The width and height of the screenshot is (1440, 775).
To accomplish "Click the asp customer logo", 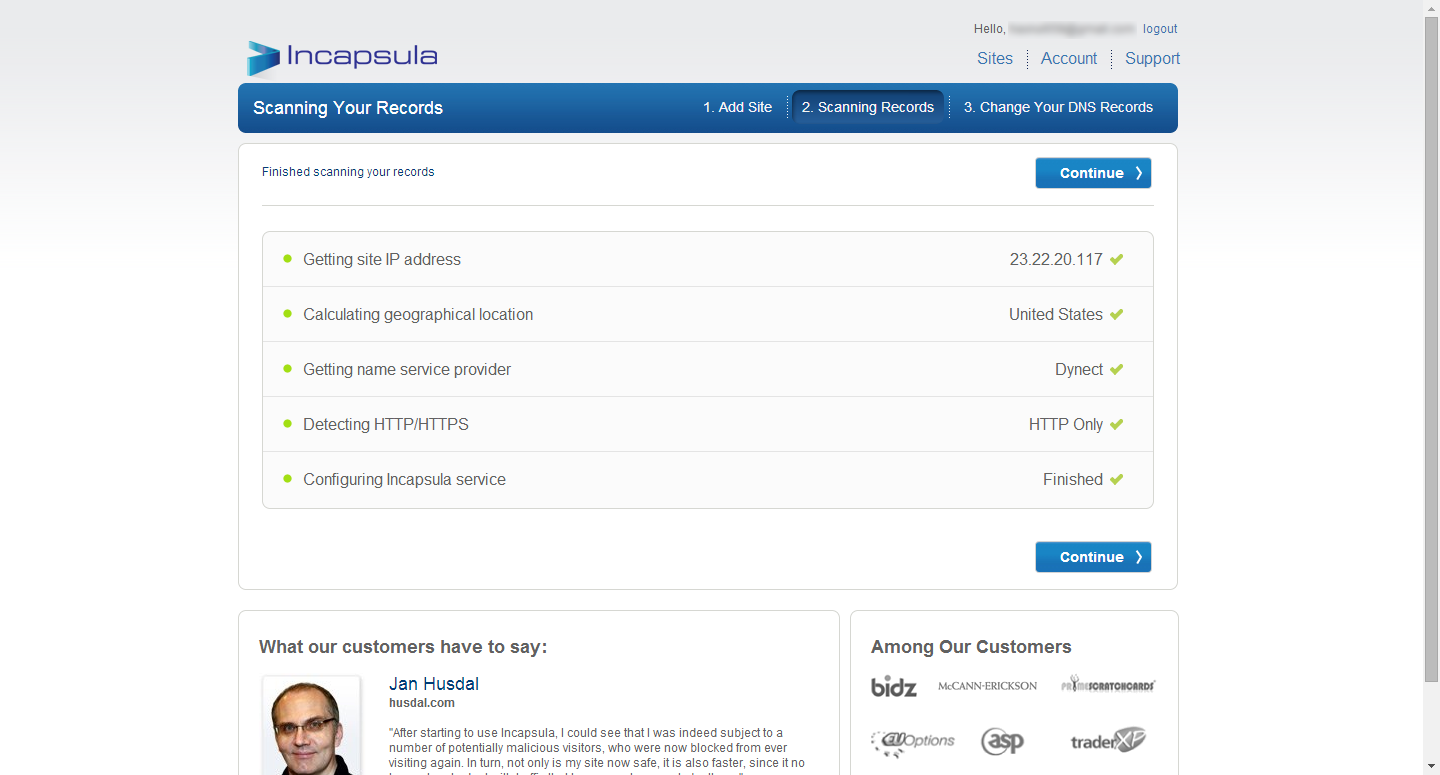I will coord(1001,741).
